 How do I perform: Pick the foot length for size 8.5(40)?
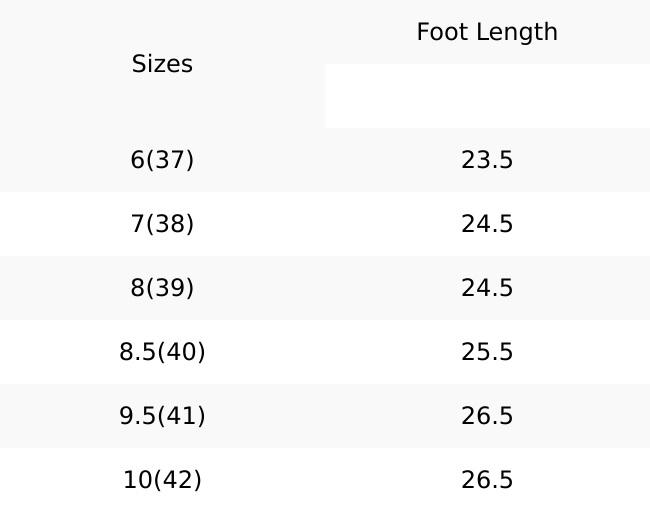(487, 352)
